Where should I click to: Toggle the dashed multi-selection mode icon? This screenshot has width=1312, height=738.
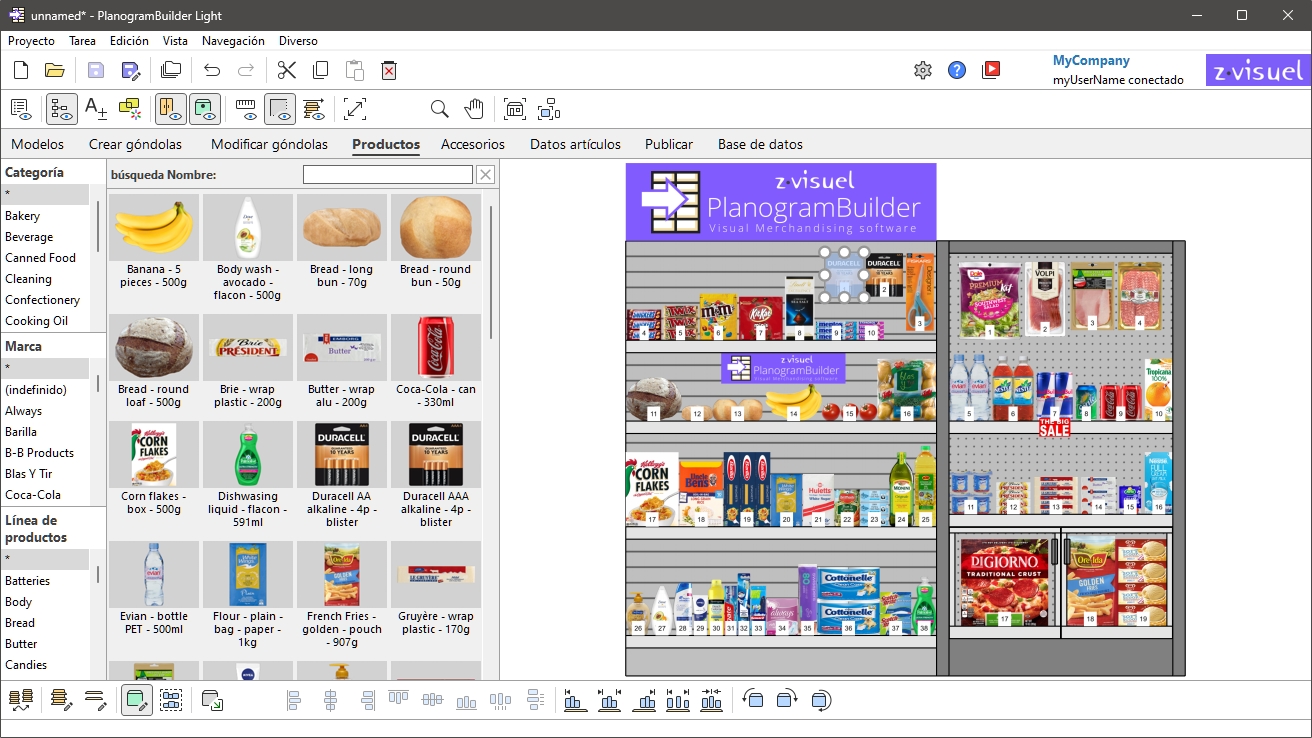[x=171, y=700]
